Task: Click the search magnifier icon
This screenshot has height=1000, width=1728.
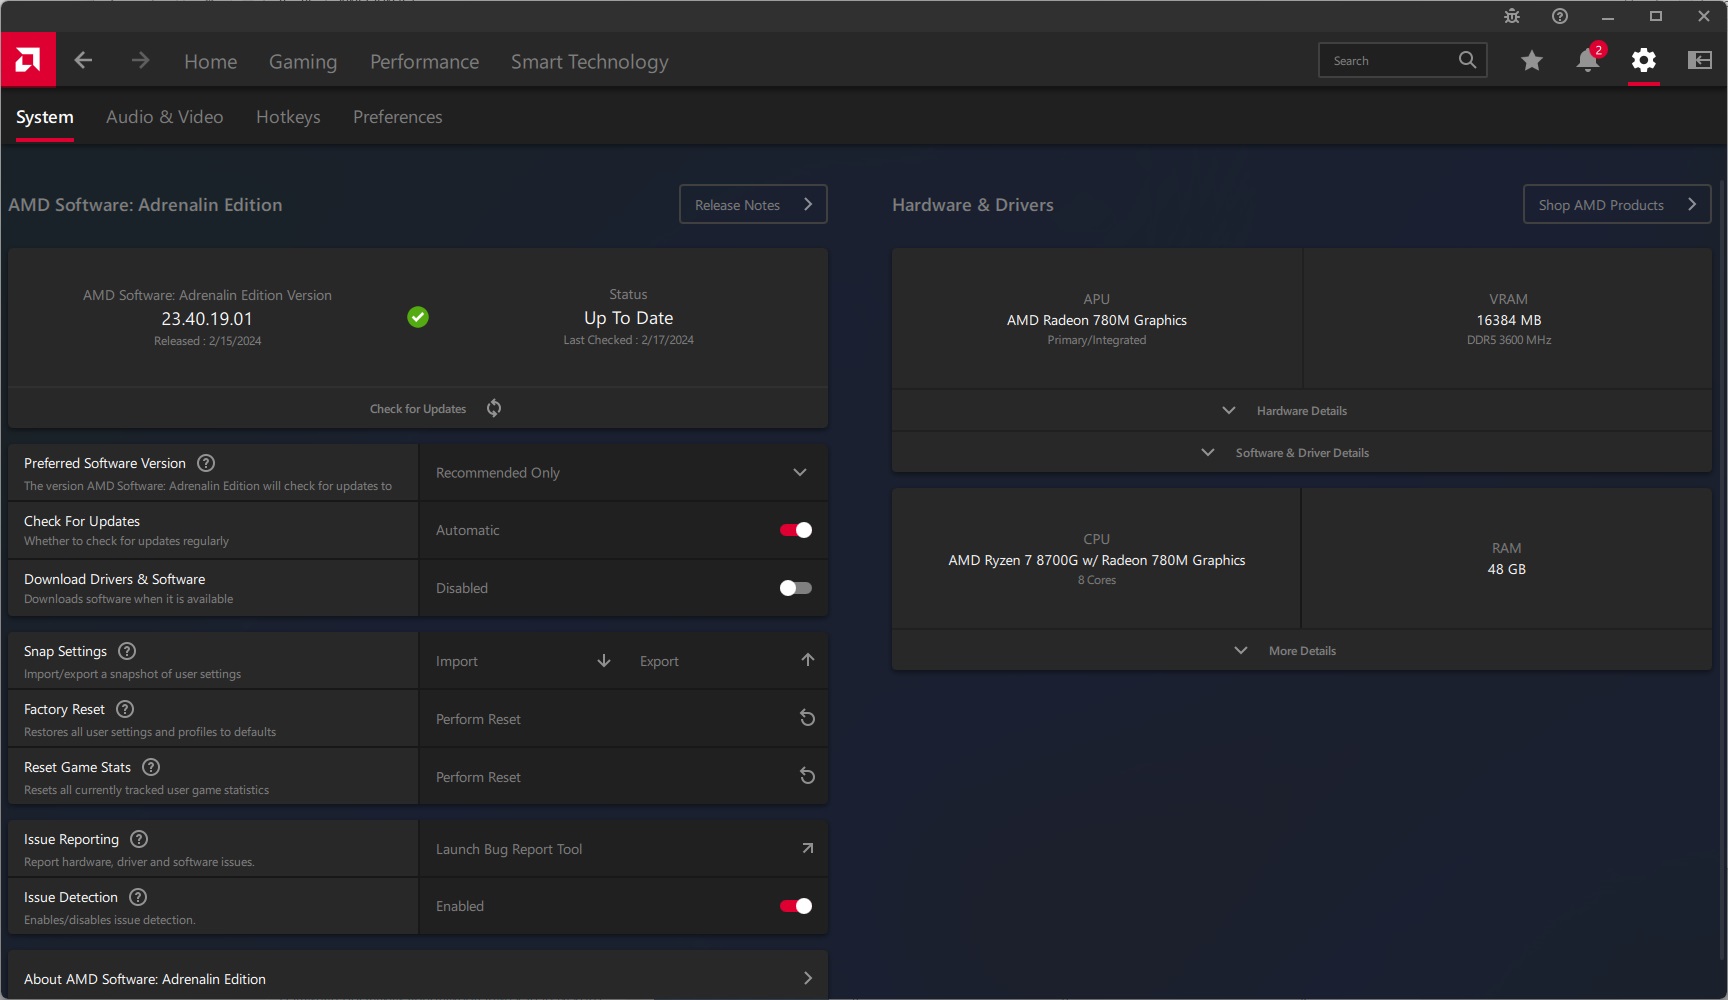Action: (x=1467, y=60)
